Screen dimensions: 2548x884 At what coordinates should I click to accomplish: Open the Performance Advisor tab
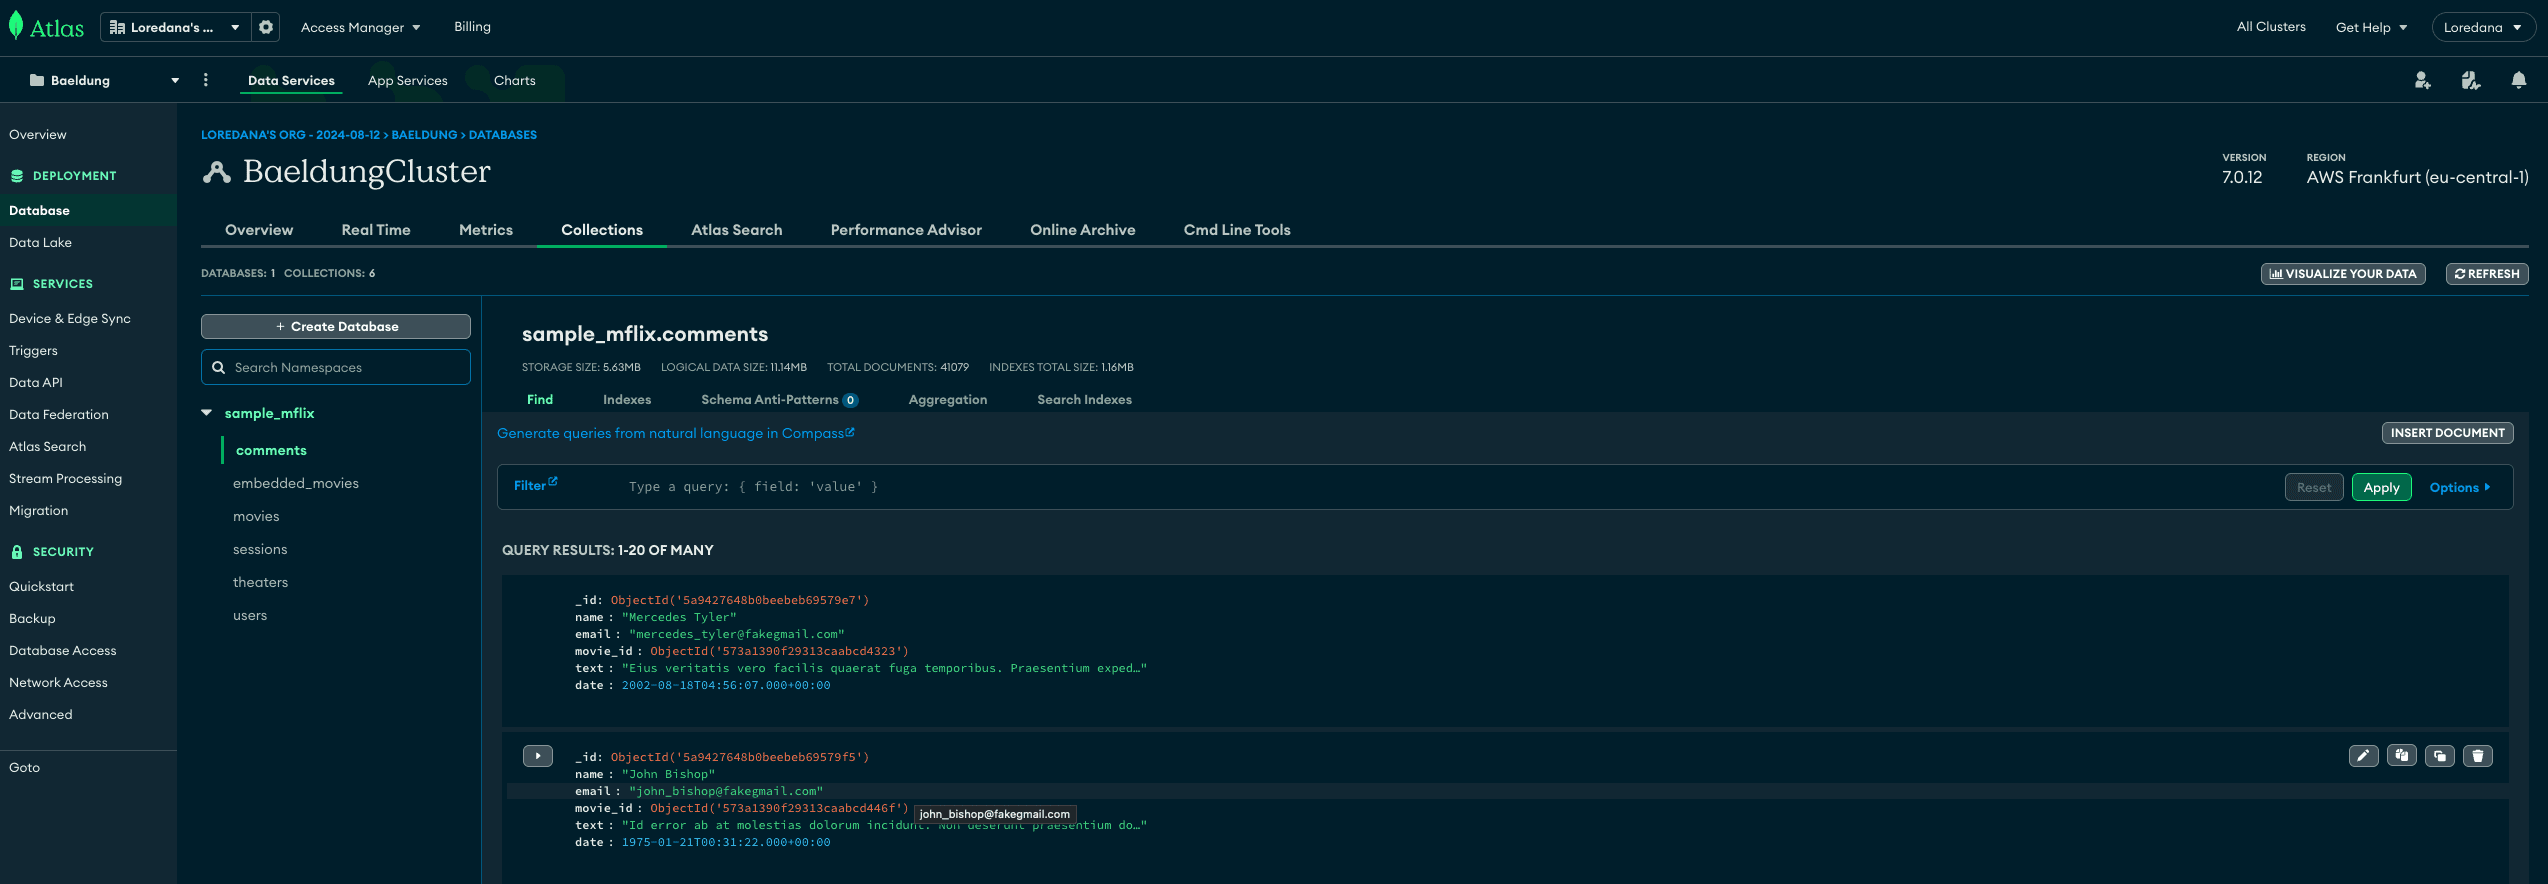[906, 230]
